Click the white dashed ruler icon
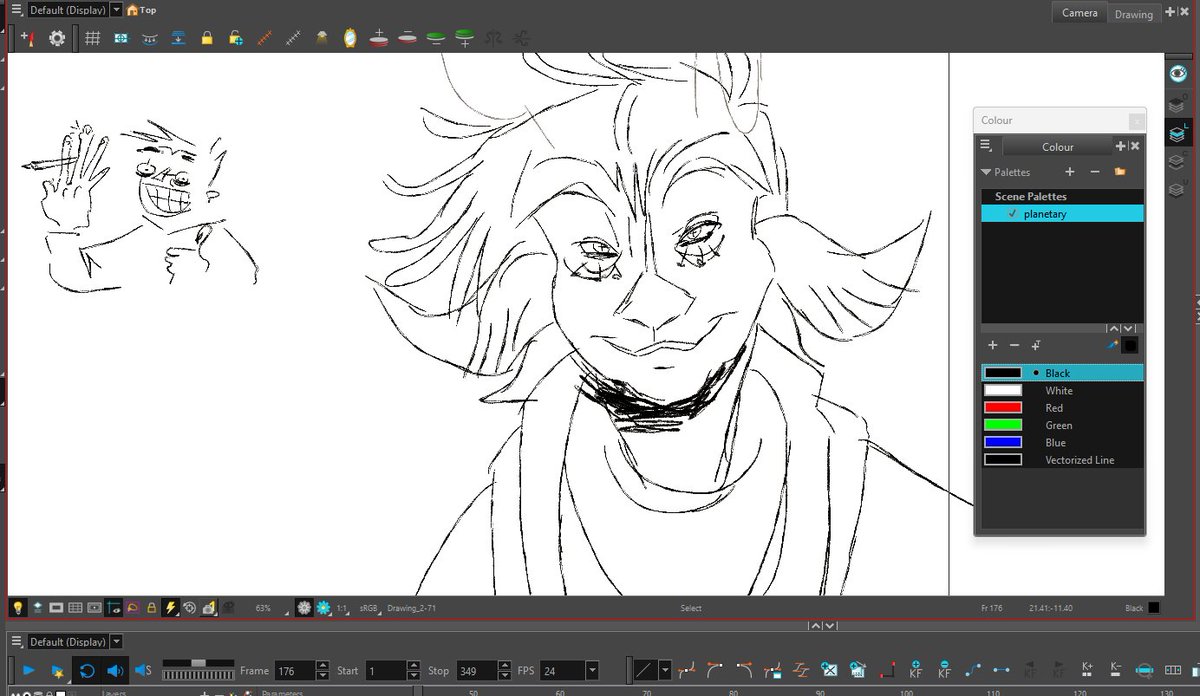The width and height of the screenshot is (1200, 696). click(293, 38)
